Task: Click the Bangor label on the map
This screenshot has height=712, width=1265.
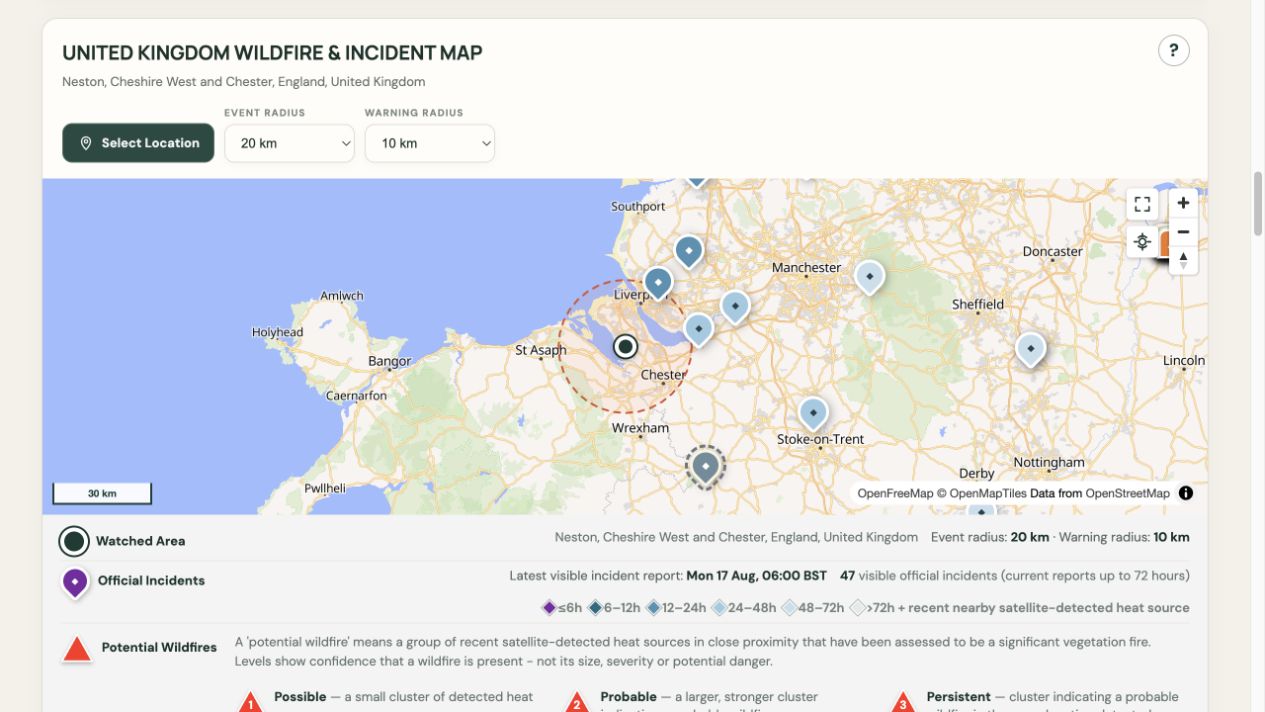Action: [x=389, y=362]
